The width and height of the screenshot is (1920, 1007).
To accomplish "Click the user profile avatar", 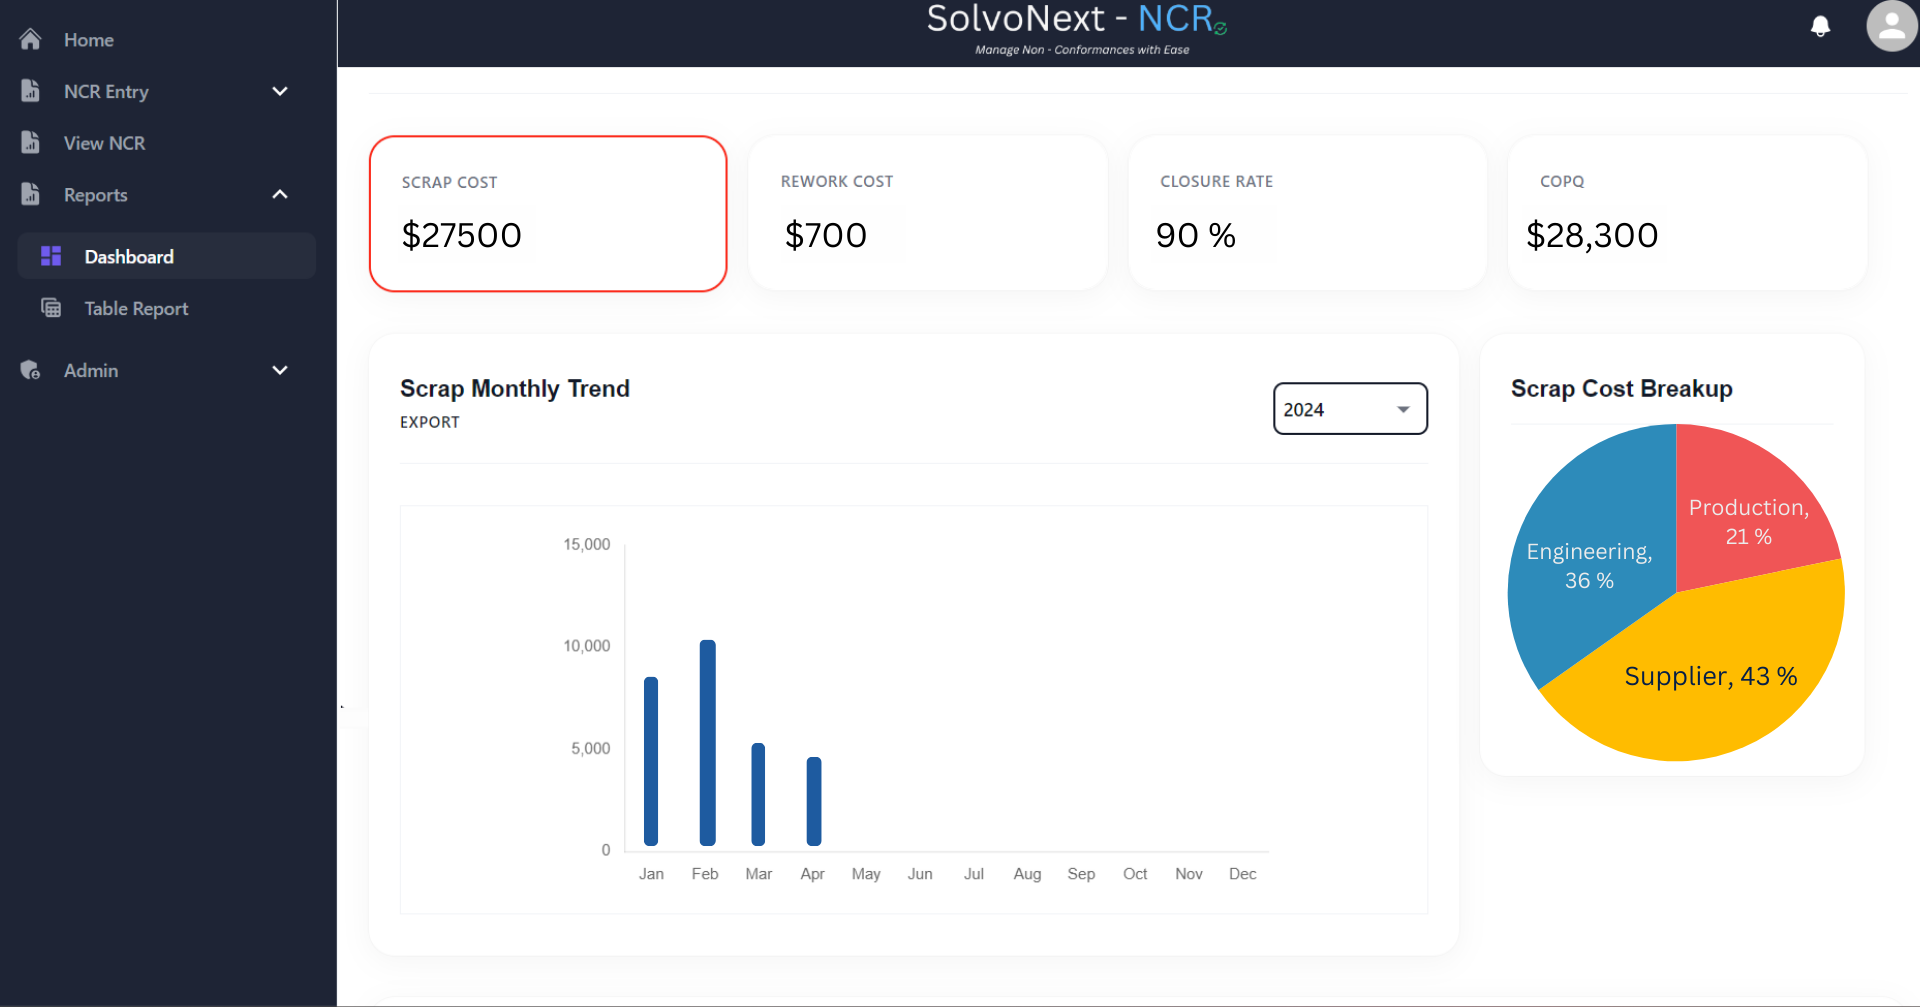I will coord(1891,26).
